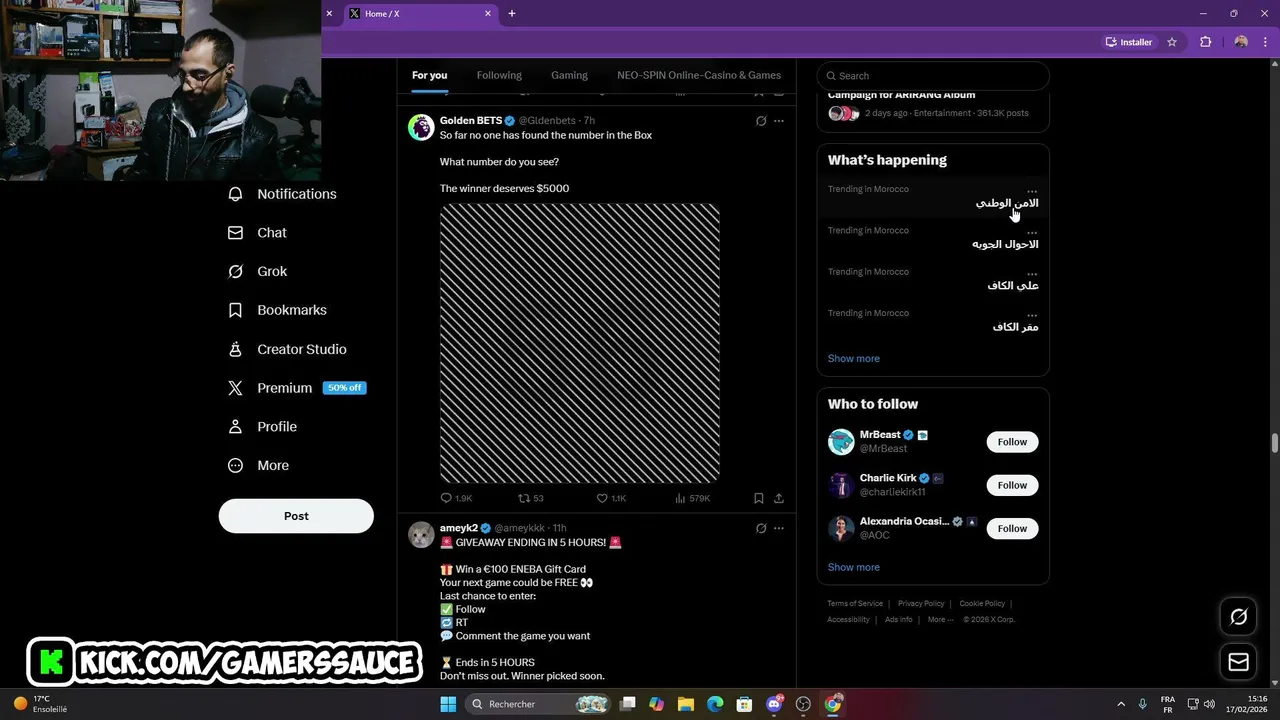Open the Cookie Policy link
This screenshot has height=720, width=1280.
click(x=982, y=604)
